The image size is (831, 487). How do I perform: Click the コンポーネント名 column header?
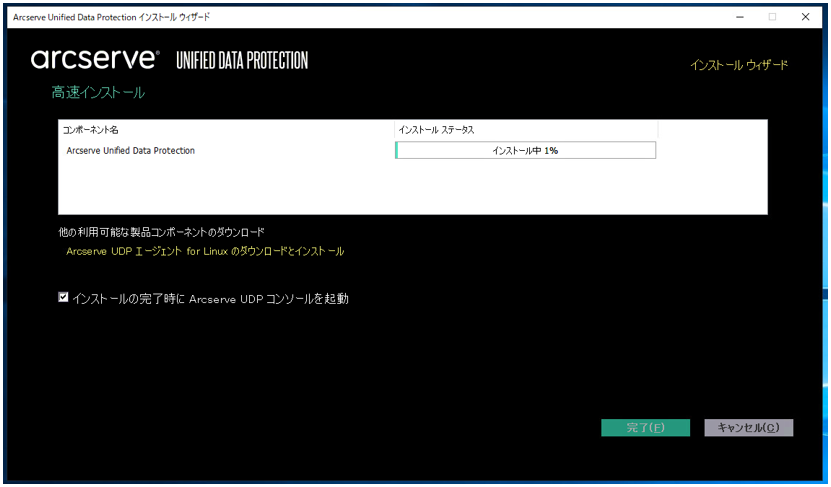point(91,130)
